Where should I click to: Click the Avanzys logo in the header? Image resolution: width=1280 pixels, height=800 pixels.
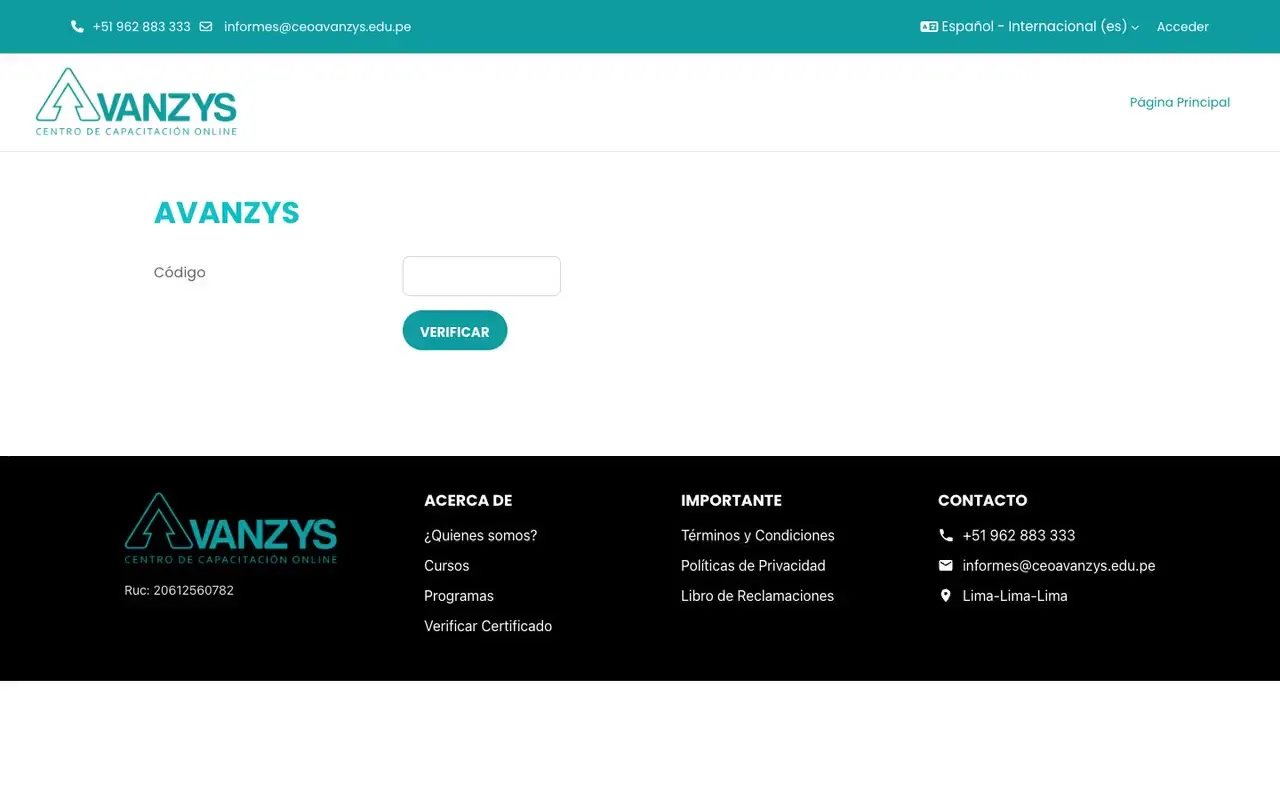coord(136,102)
